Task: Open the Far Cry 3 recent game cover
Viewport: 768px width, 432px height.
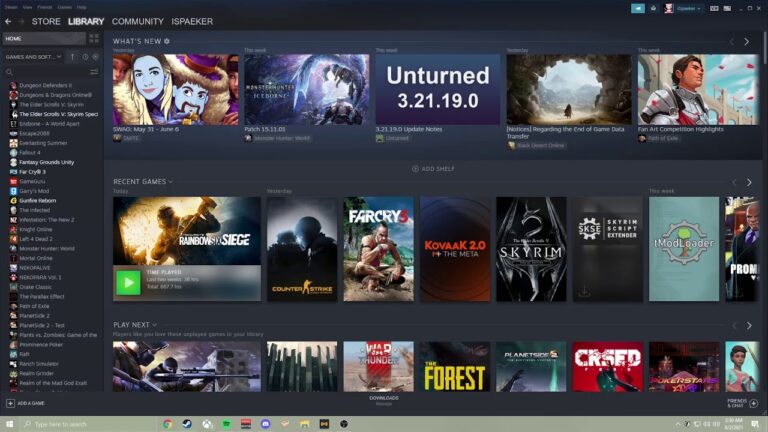Action: pos(378,249)
